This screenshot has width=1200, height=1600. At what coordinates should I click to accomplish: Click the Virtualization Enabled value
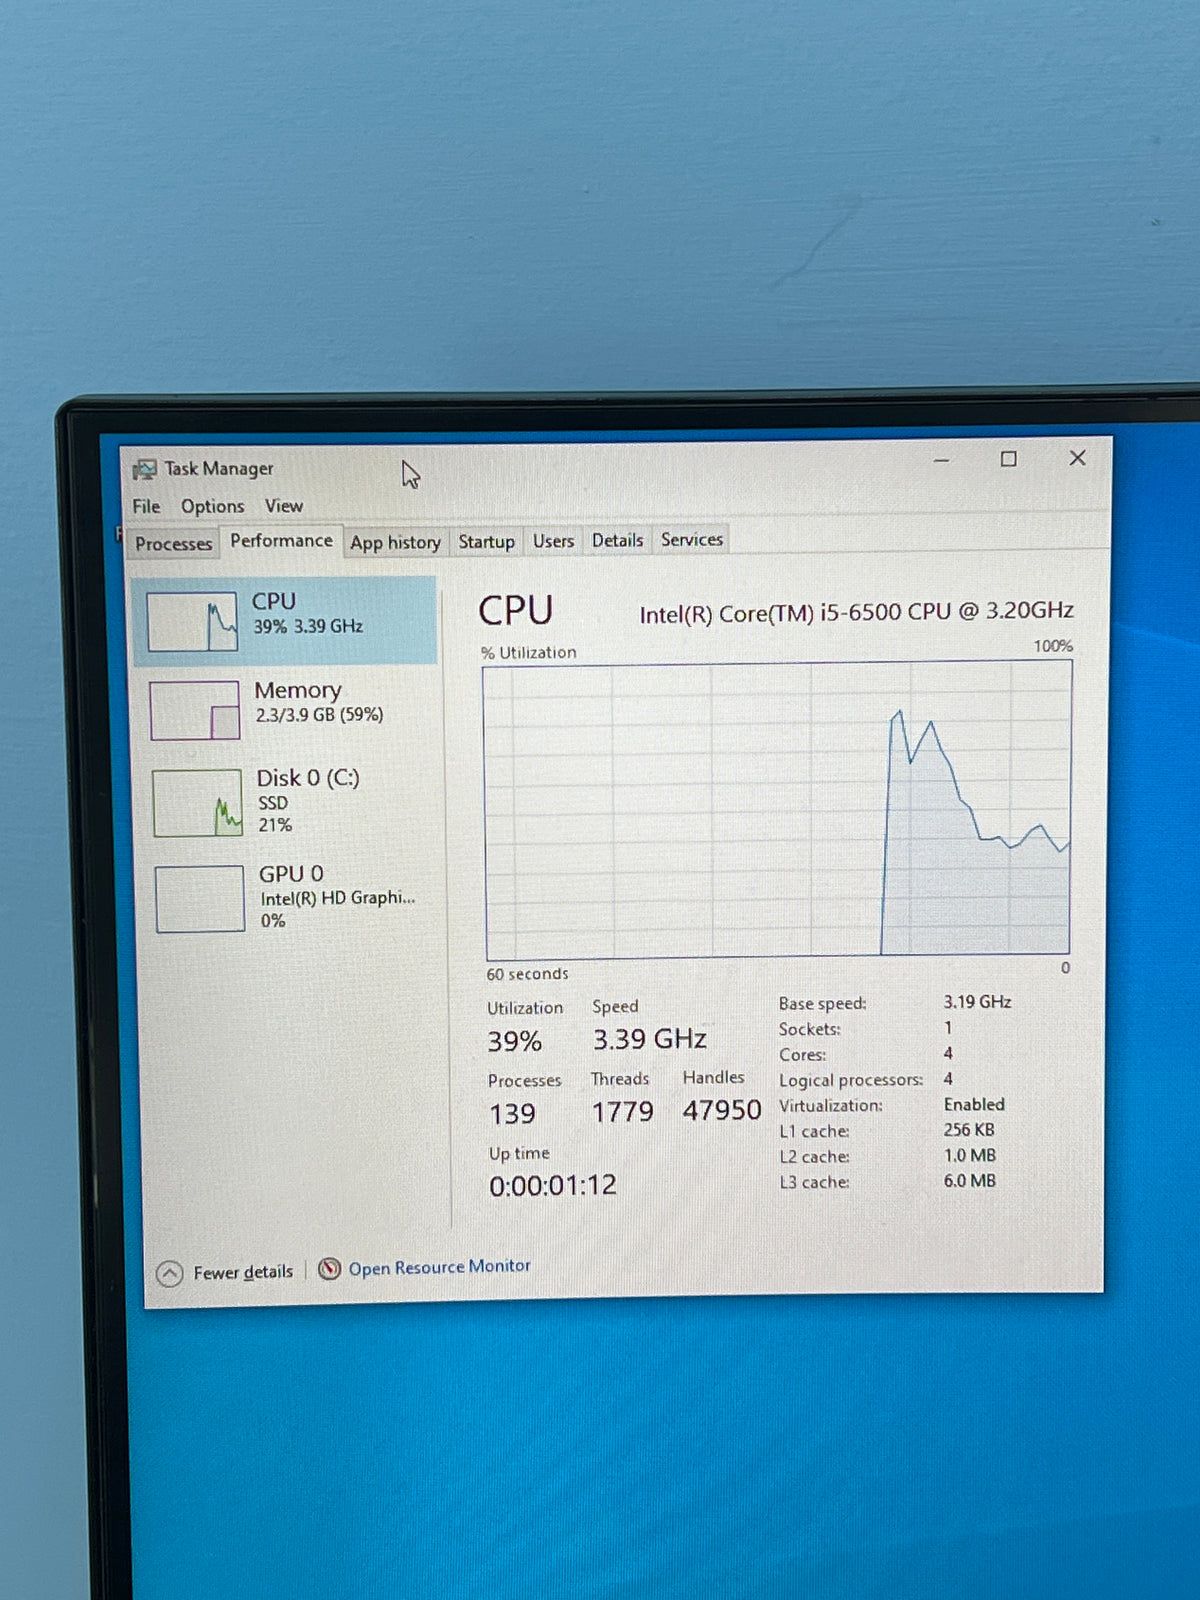[974, 1105]
